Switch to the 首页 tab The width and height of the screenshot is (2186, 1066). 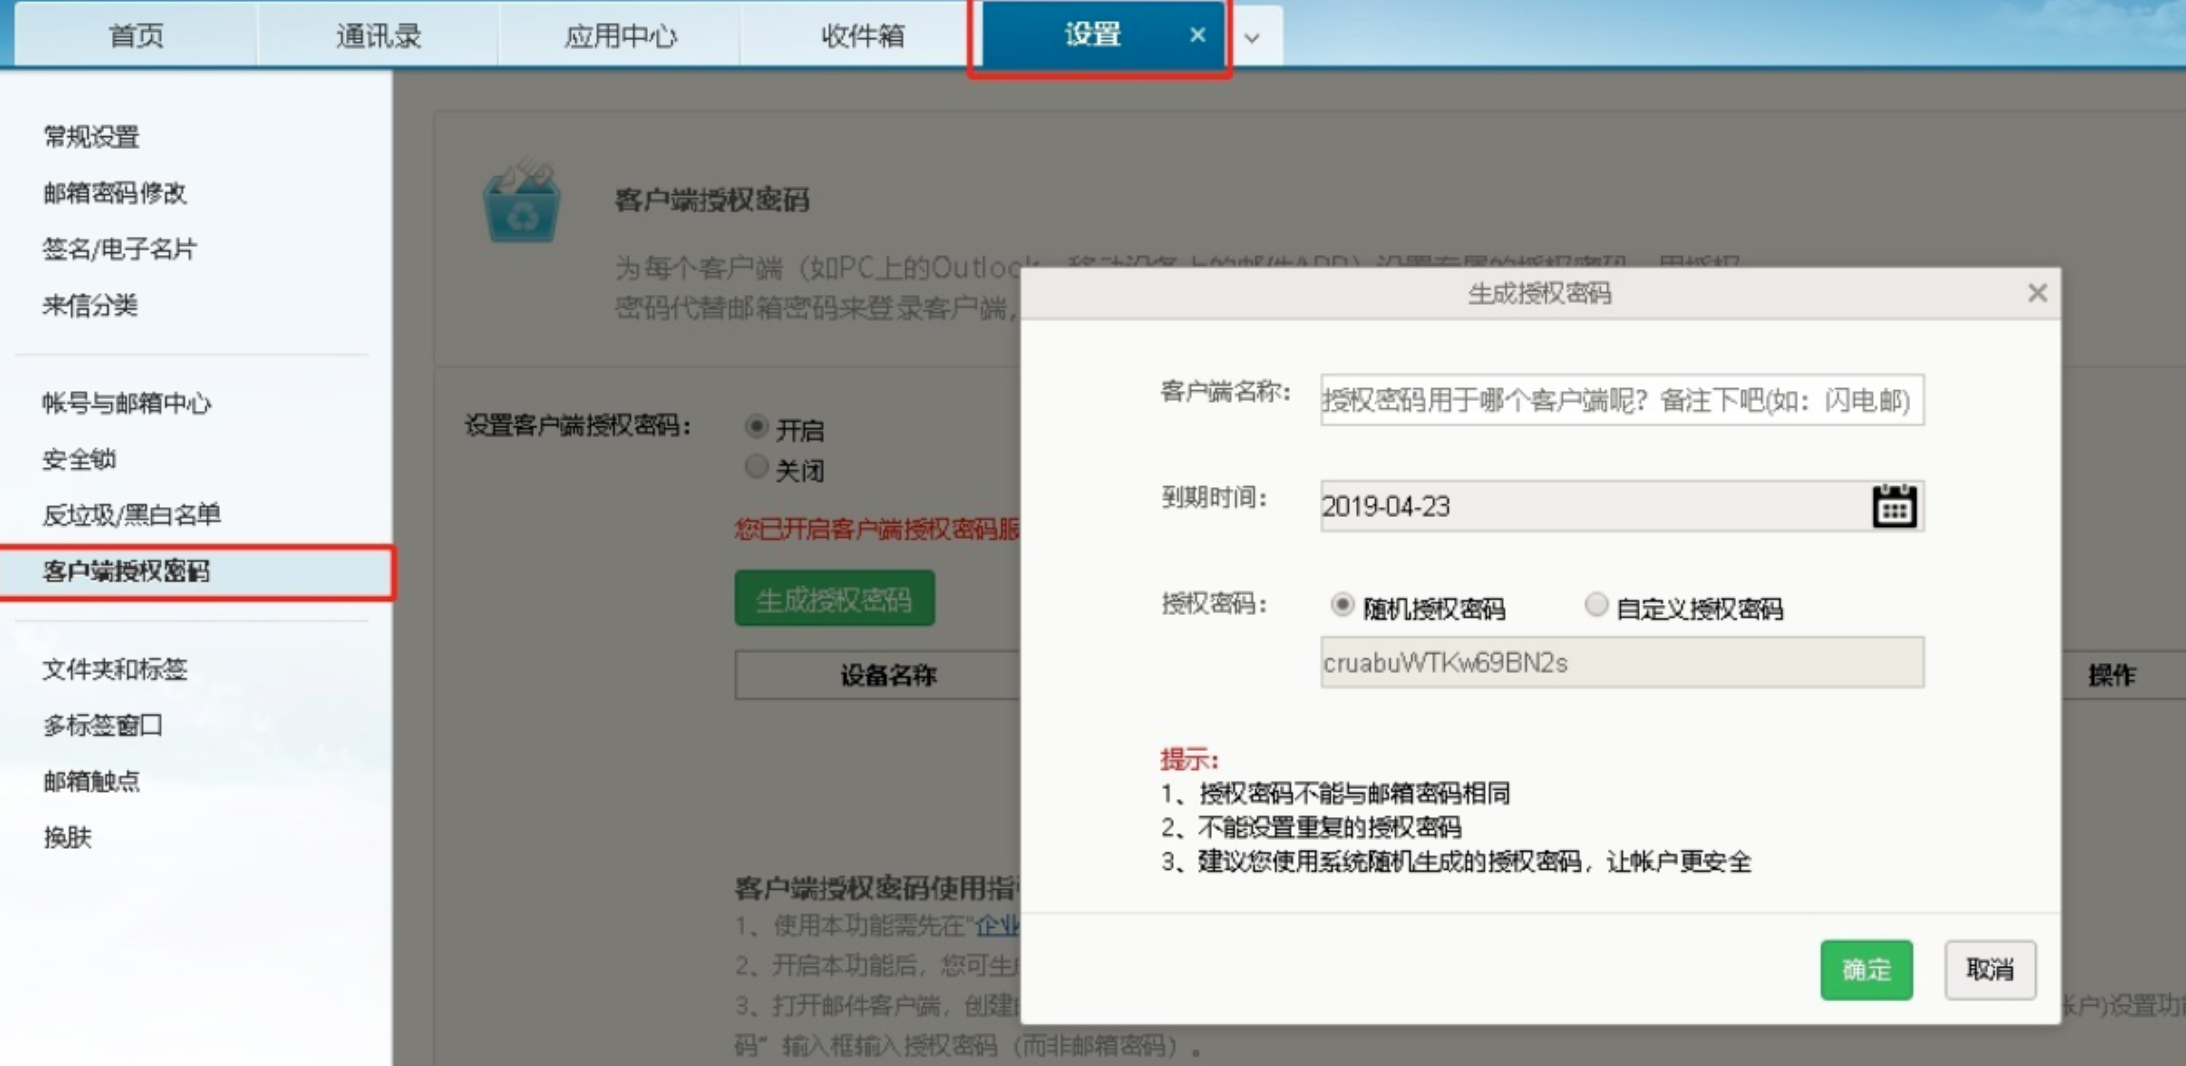[x=136, y=35]
